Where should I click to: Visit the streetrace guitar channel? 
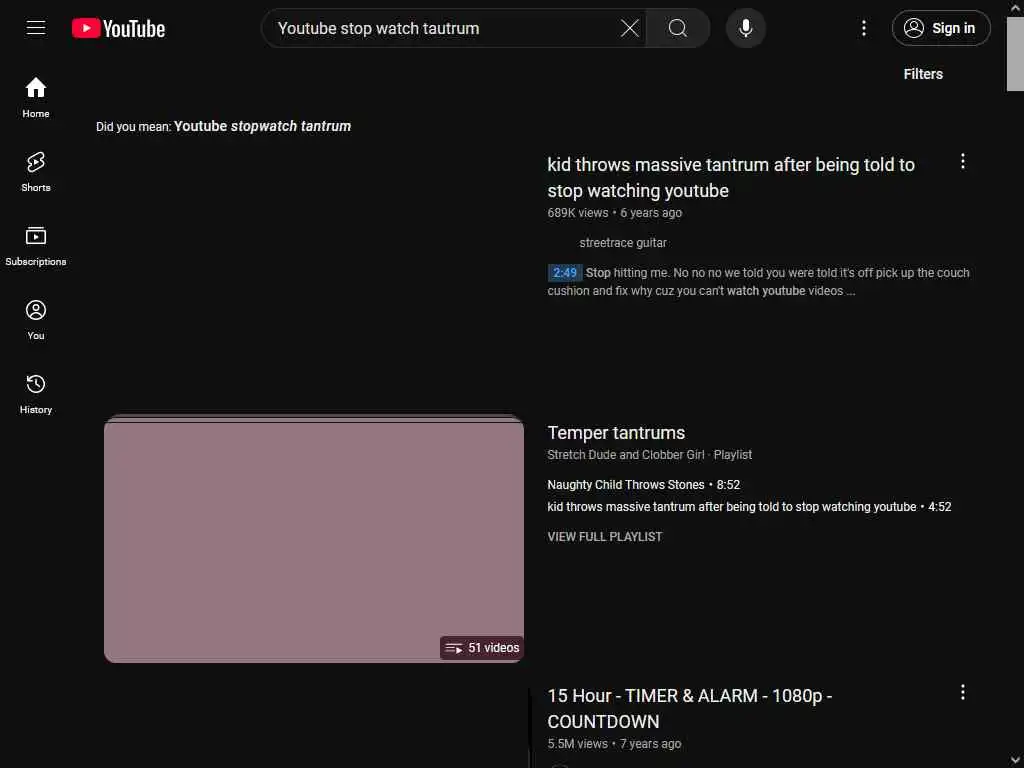[623, 243]
